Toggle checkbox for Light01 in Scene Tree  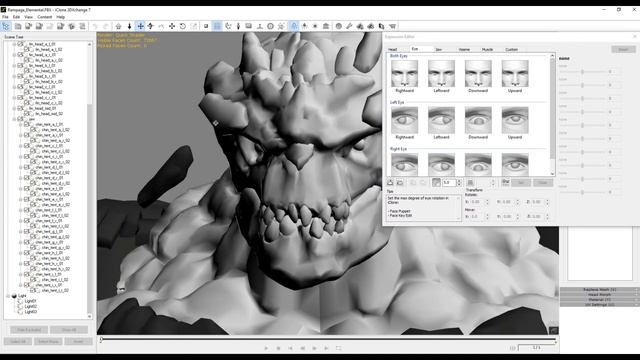(x=20, y=301)
